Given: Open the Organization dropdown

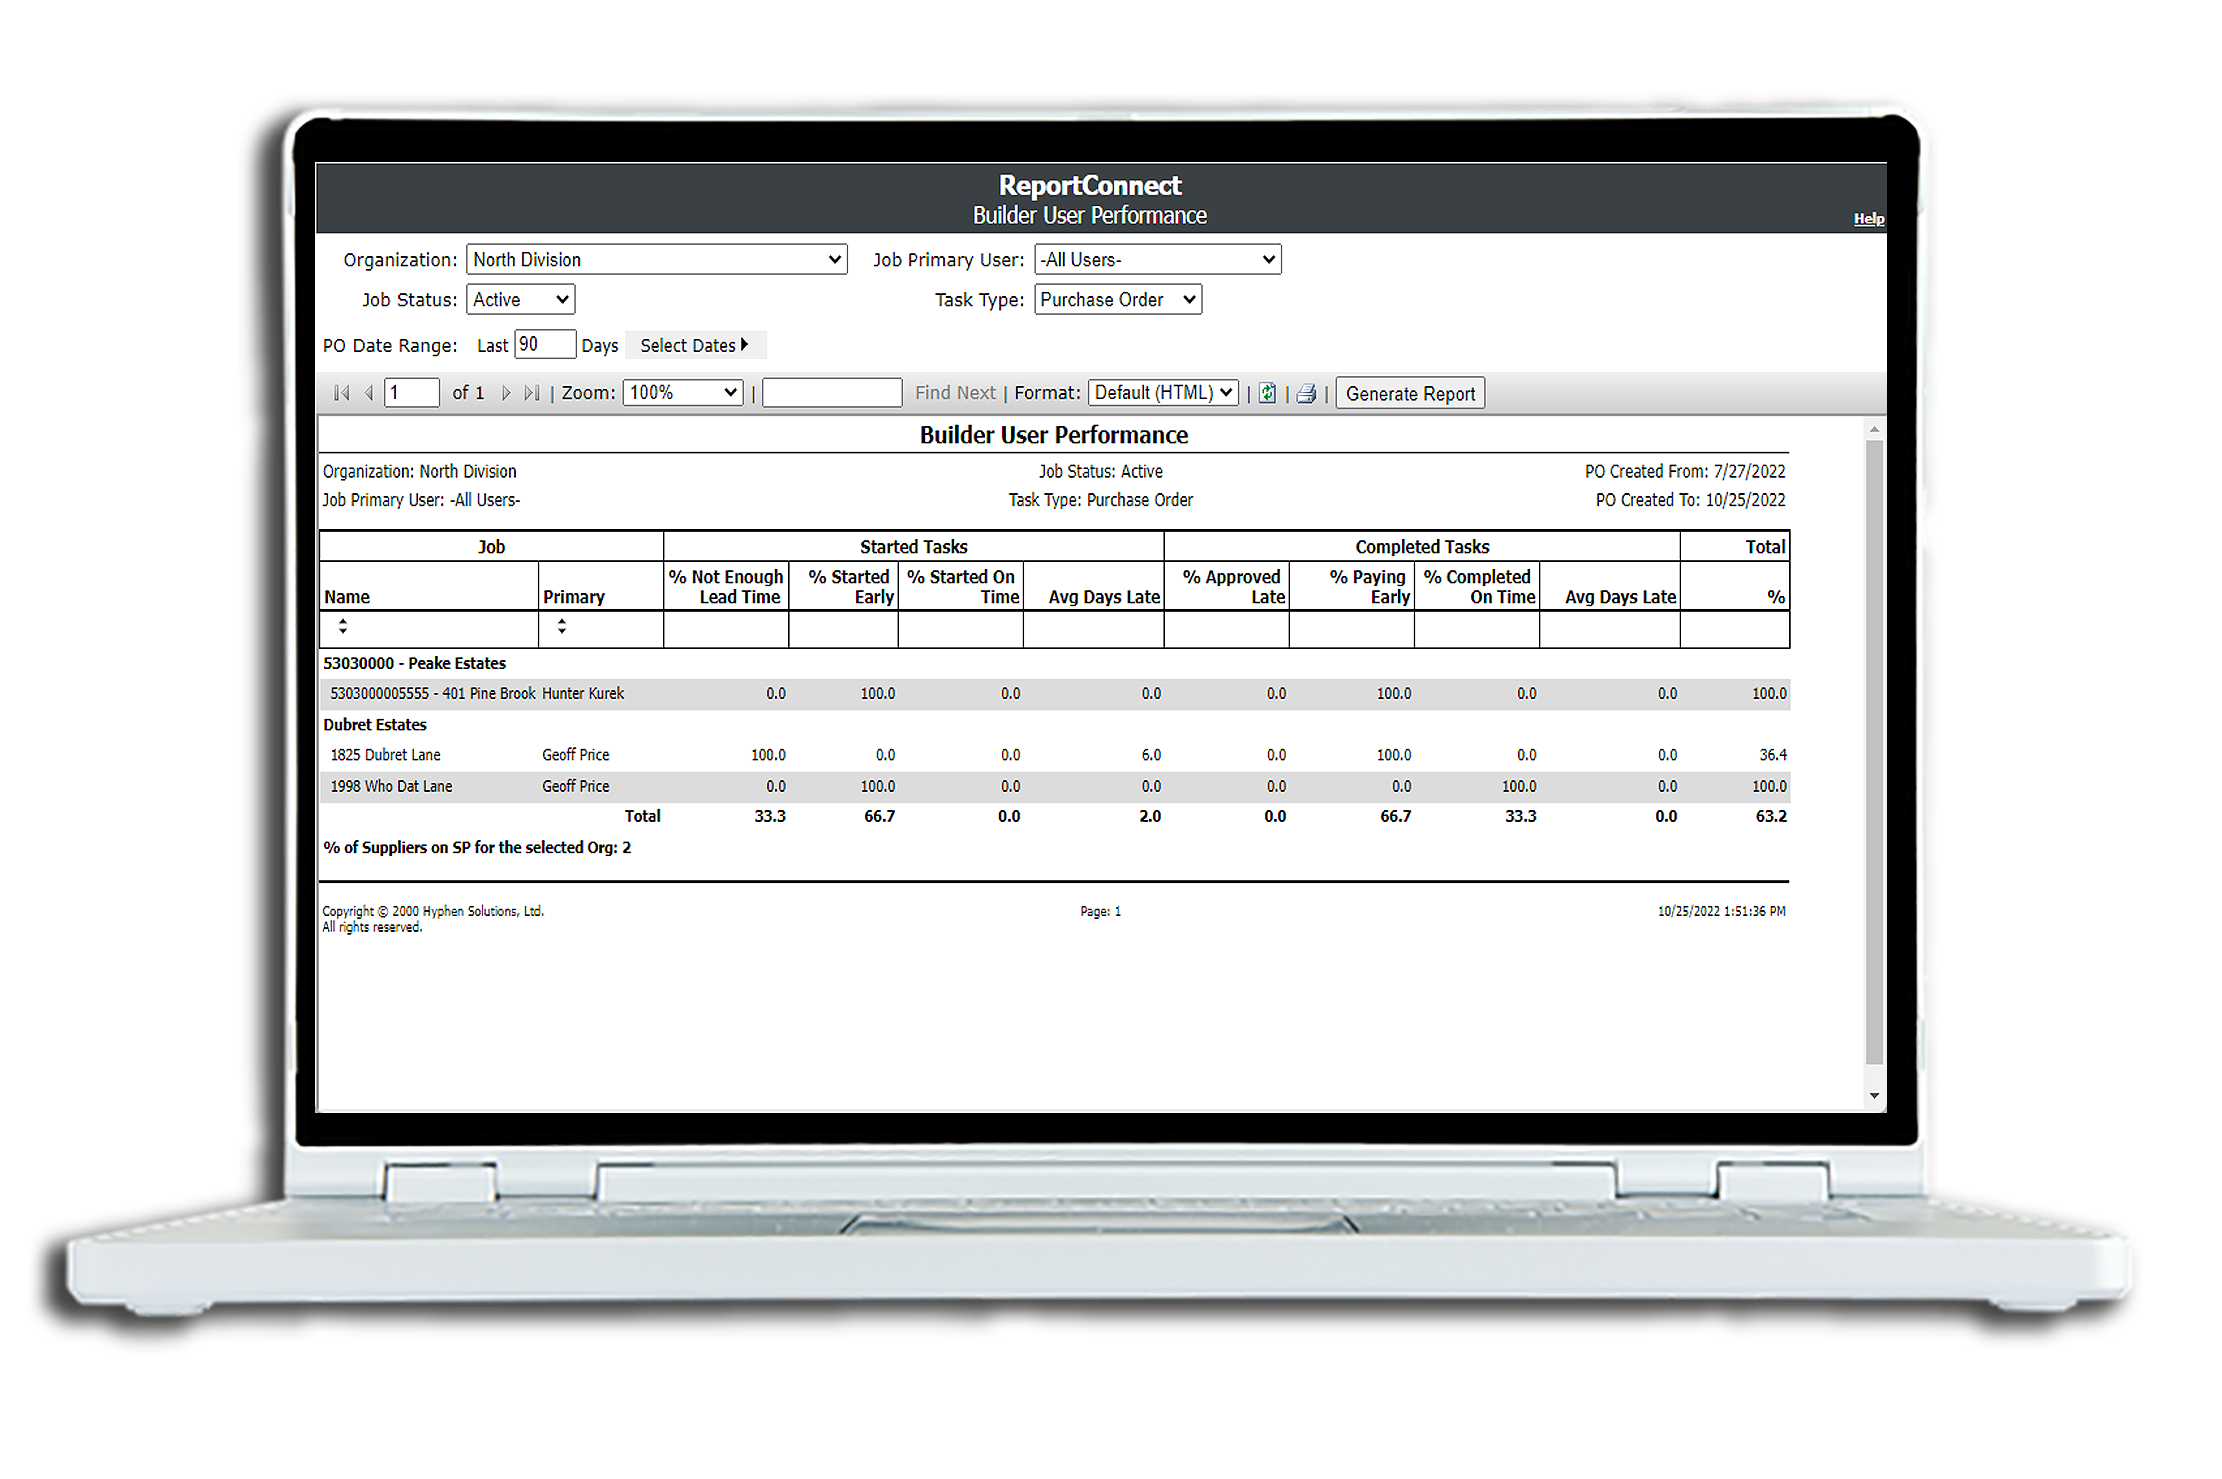Looking at the screenshot, I should 657,260.
